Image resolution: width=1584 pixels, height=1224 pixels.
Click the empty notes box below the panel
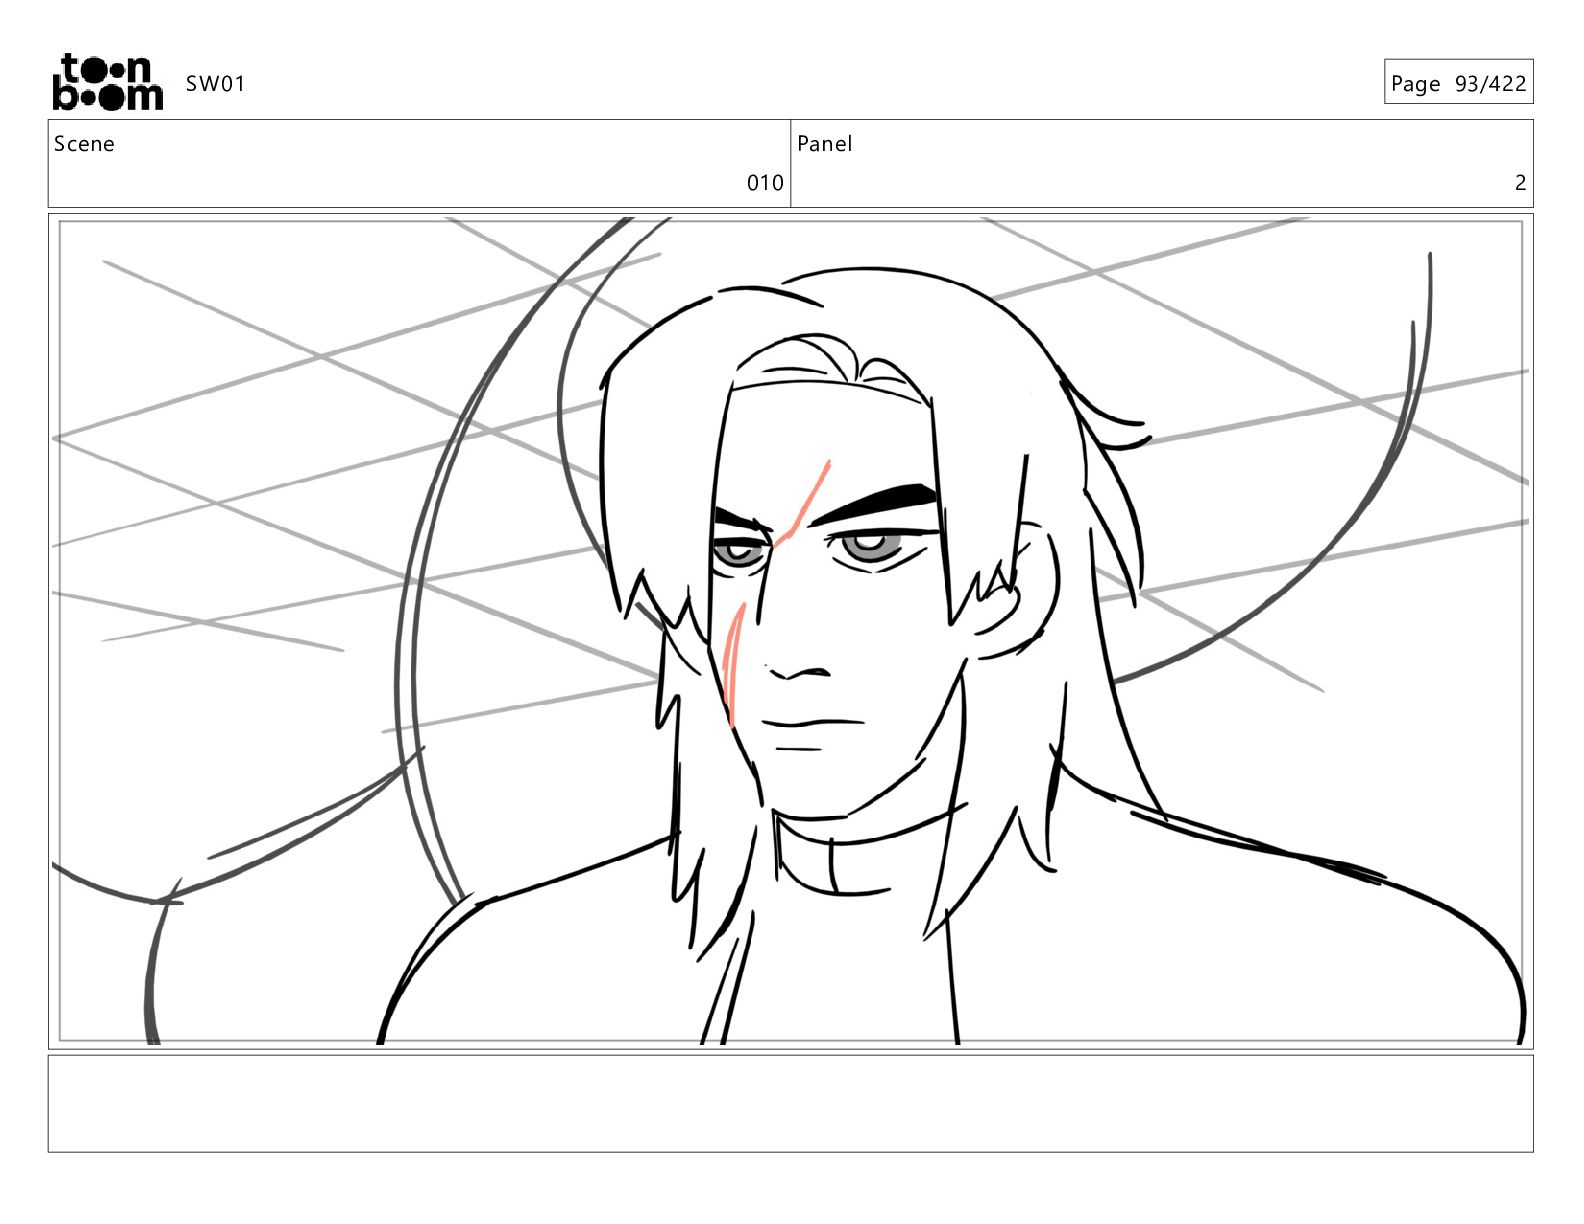pyautogui.click(x=790, y=1103)
